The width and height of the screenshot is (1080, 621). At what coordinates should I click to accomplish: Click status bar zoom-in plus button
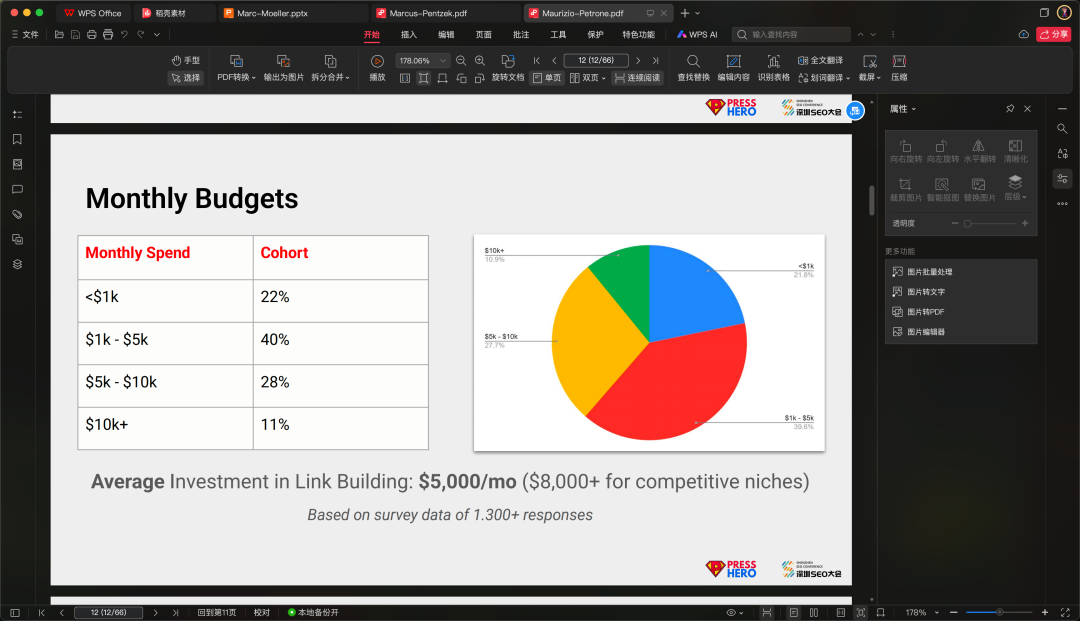1045,612
